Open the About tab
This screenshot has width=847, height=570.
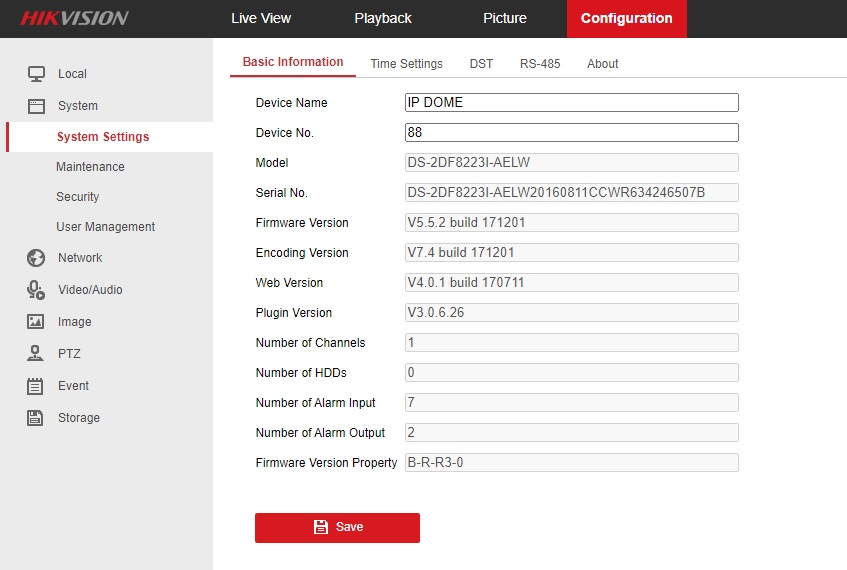coord(603,64)
